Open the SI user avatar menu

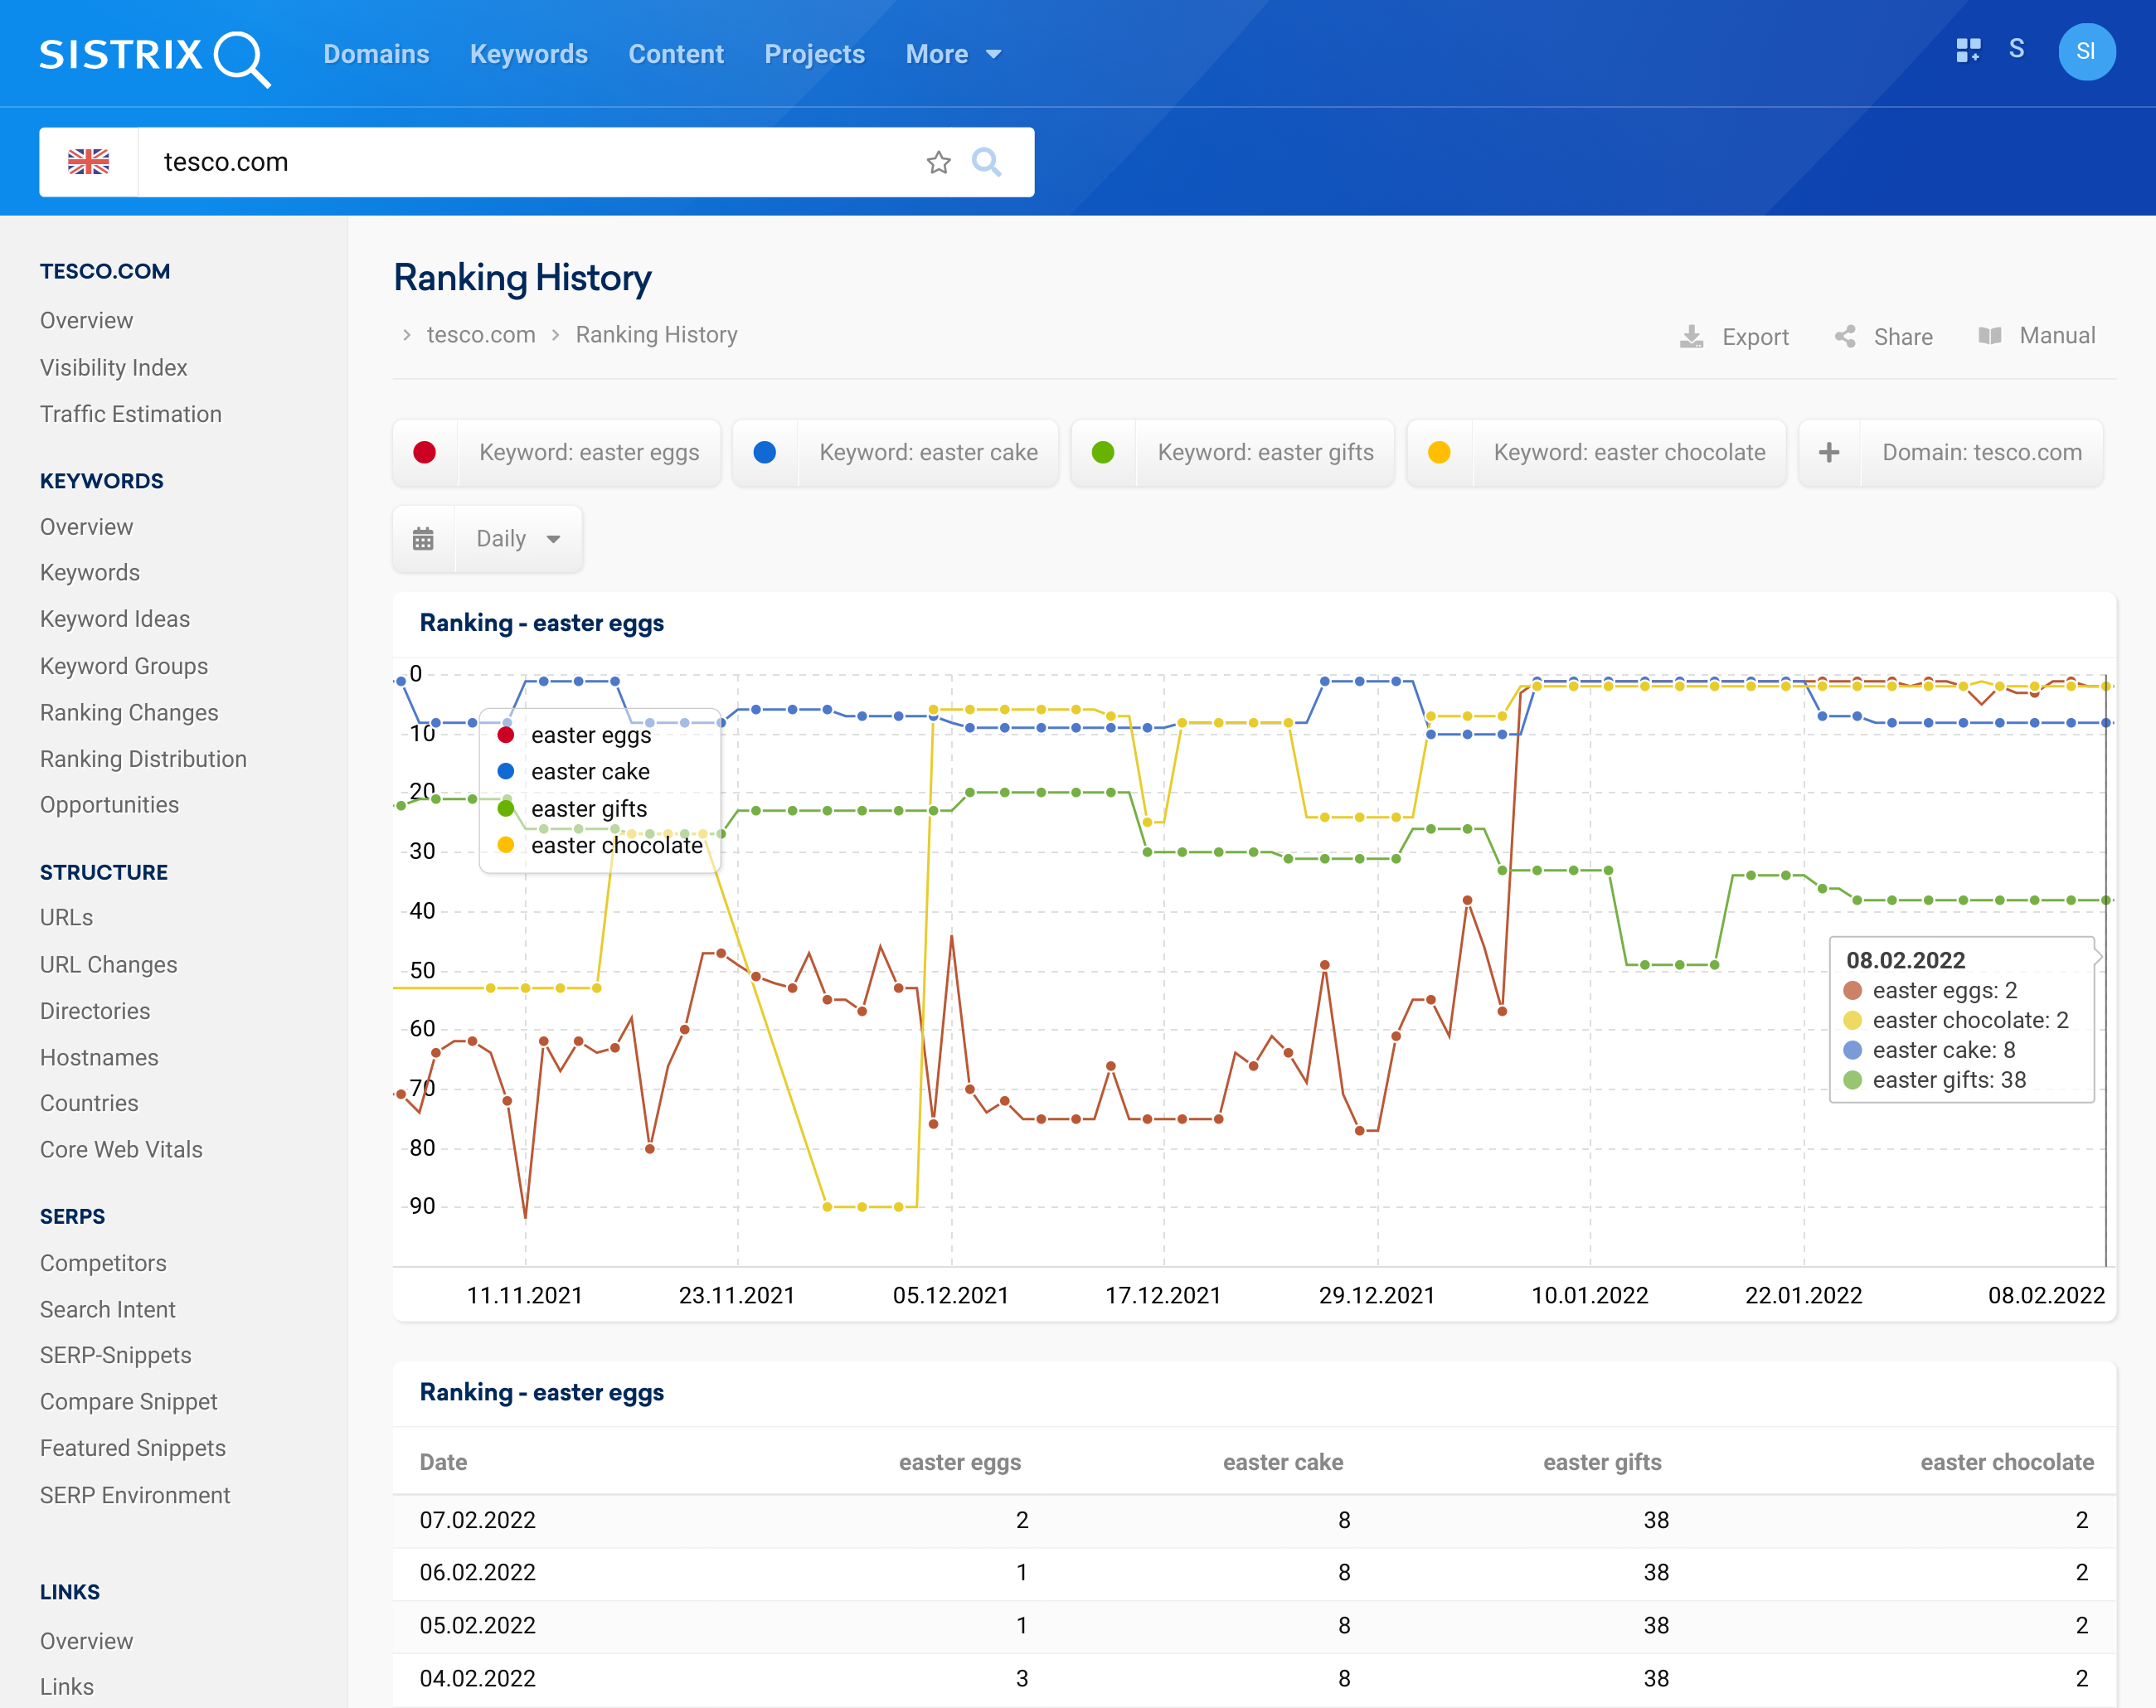click(x=2086, y=52)
